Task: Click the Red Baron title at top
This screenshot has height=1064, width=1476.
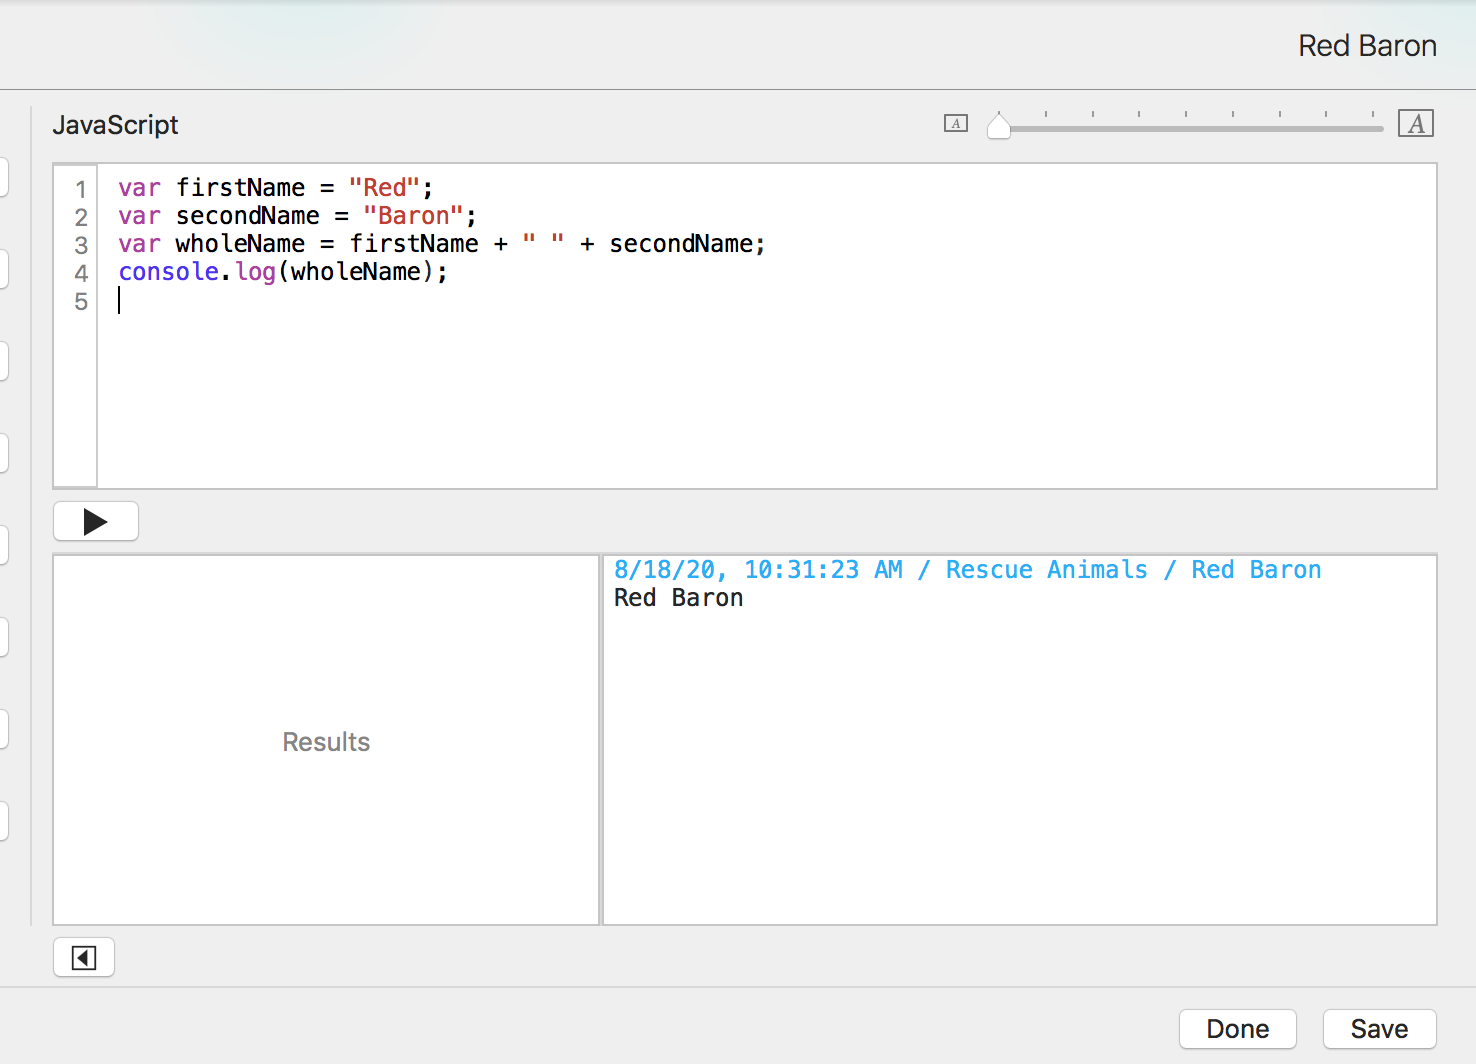Action: [x=1366, y=46]
